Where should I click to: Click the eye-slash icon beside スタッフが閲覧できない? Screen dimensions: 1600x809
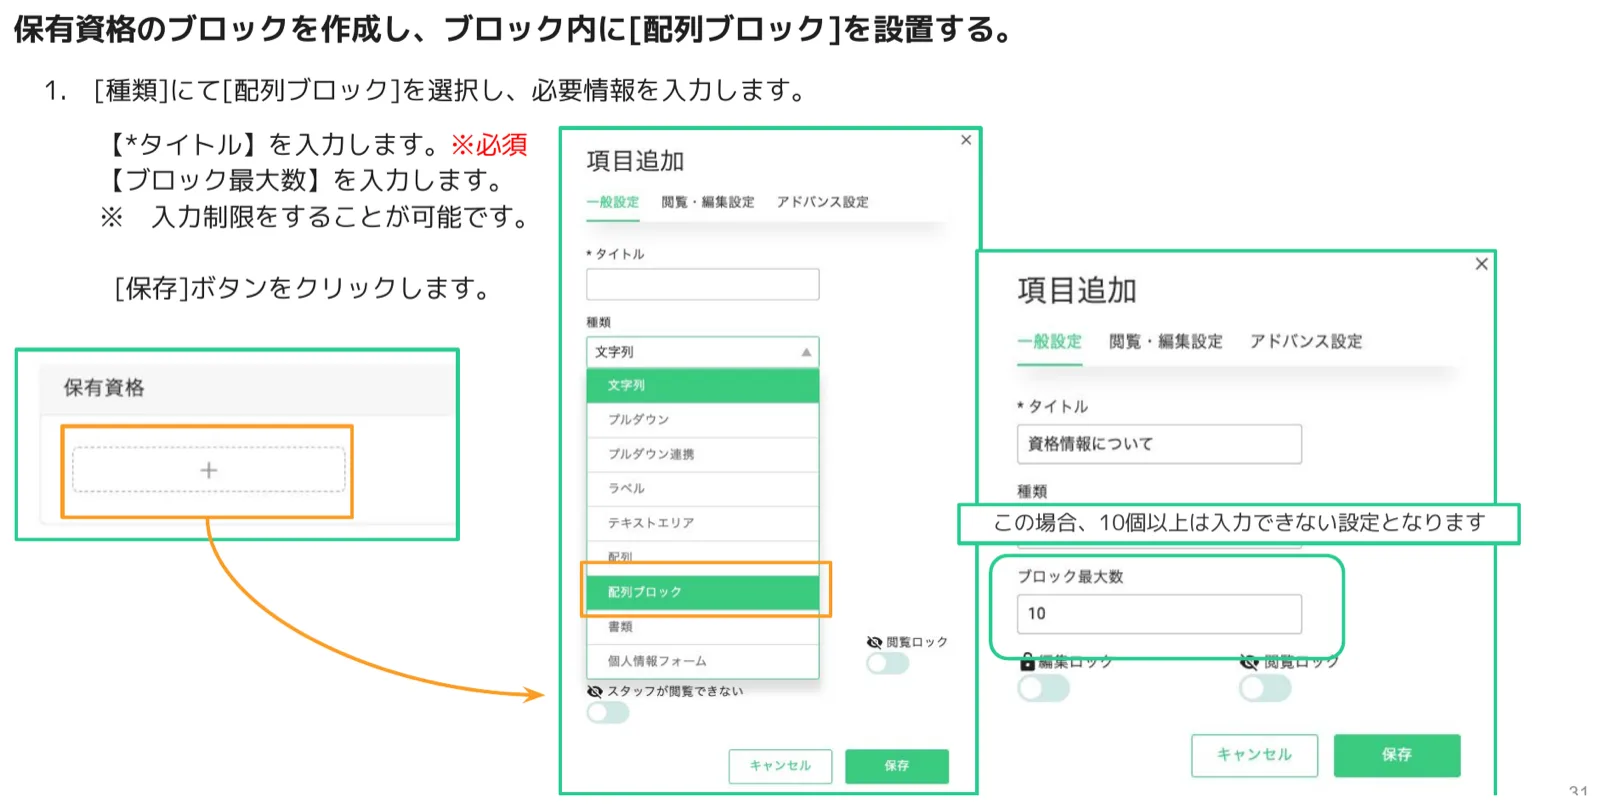click(x=595, y=691)
